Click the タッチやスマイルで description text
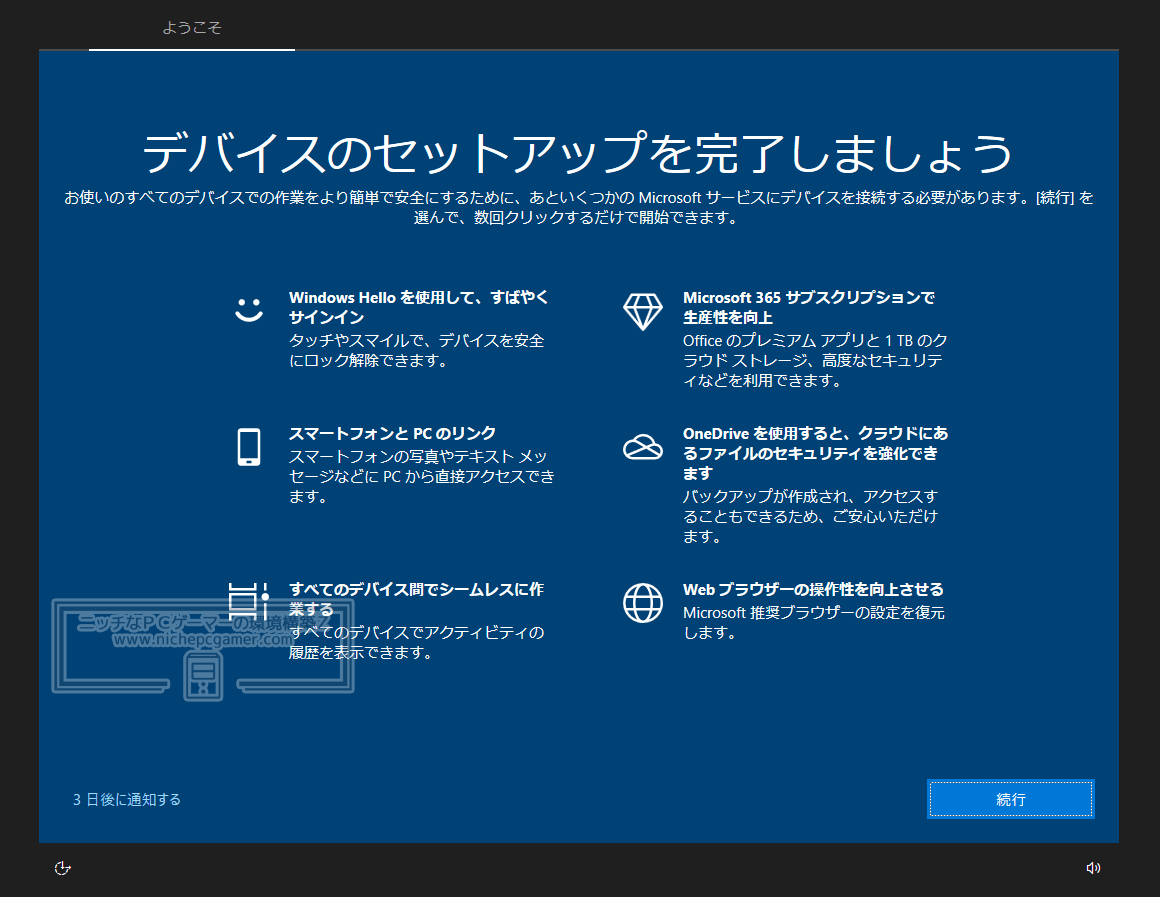1160x897 pixels. (417, 351)
